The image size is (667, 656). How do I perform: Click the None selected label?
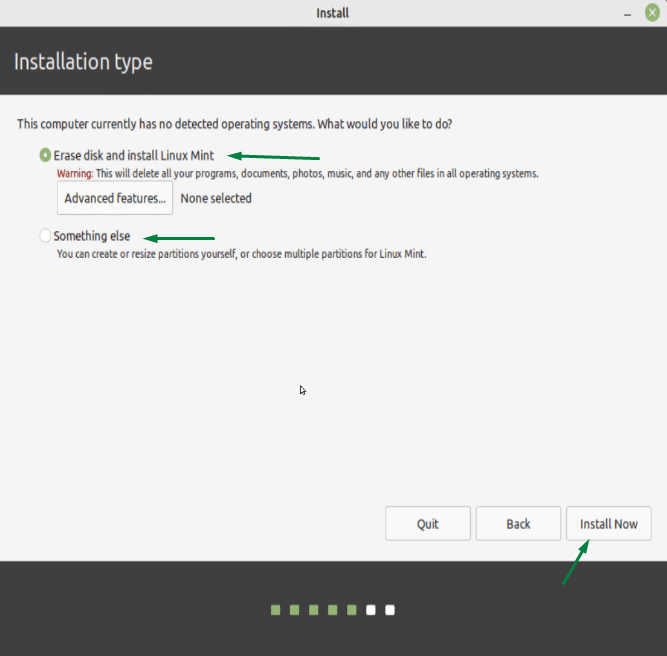pos(216,198)
